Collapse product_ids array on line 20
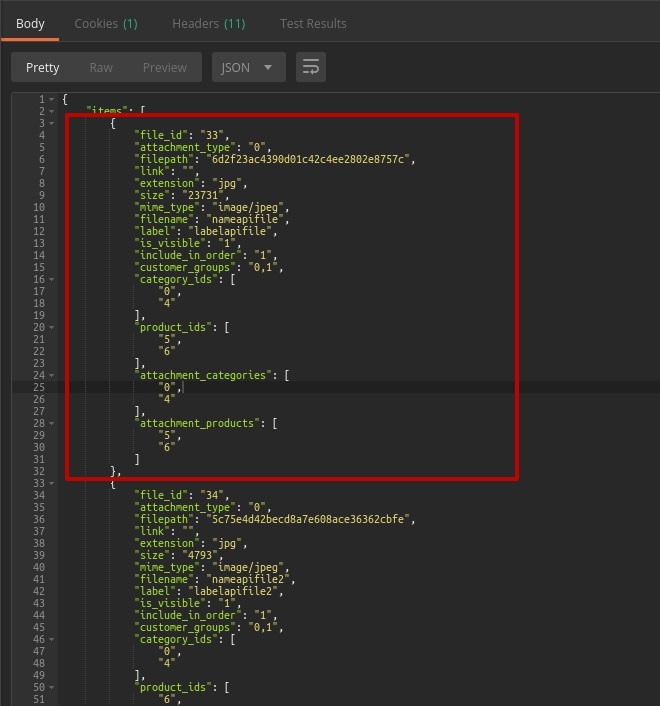 pos(51,327)
